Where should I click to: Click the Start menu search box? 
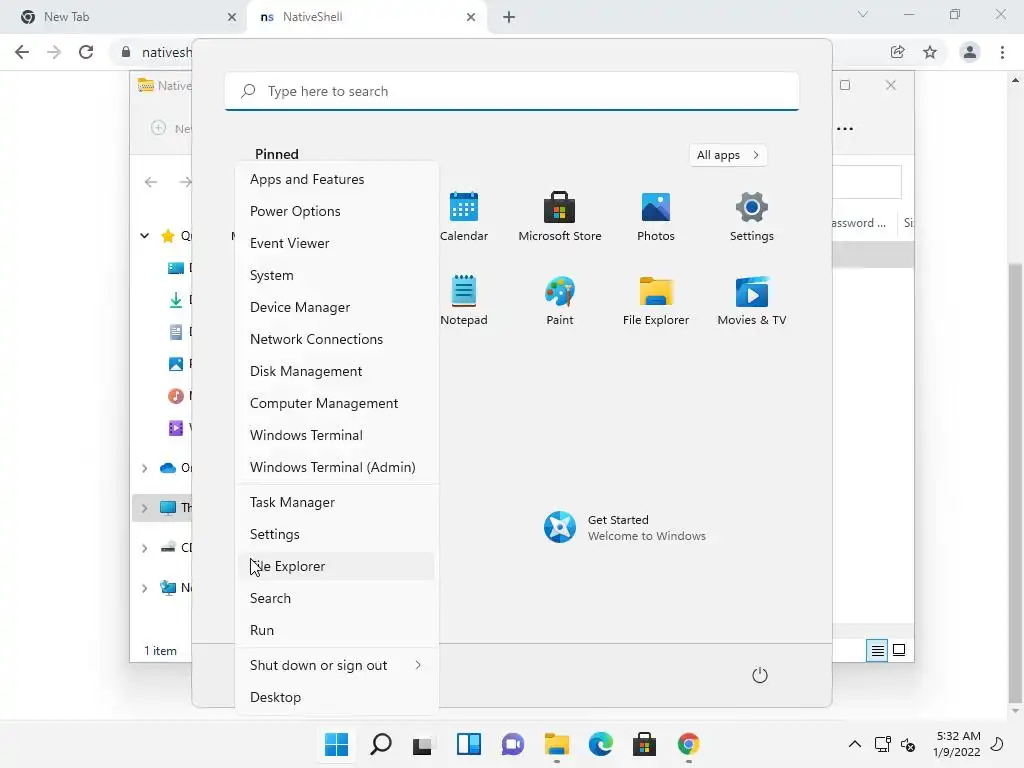(512, 91)
